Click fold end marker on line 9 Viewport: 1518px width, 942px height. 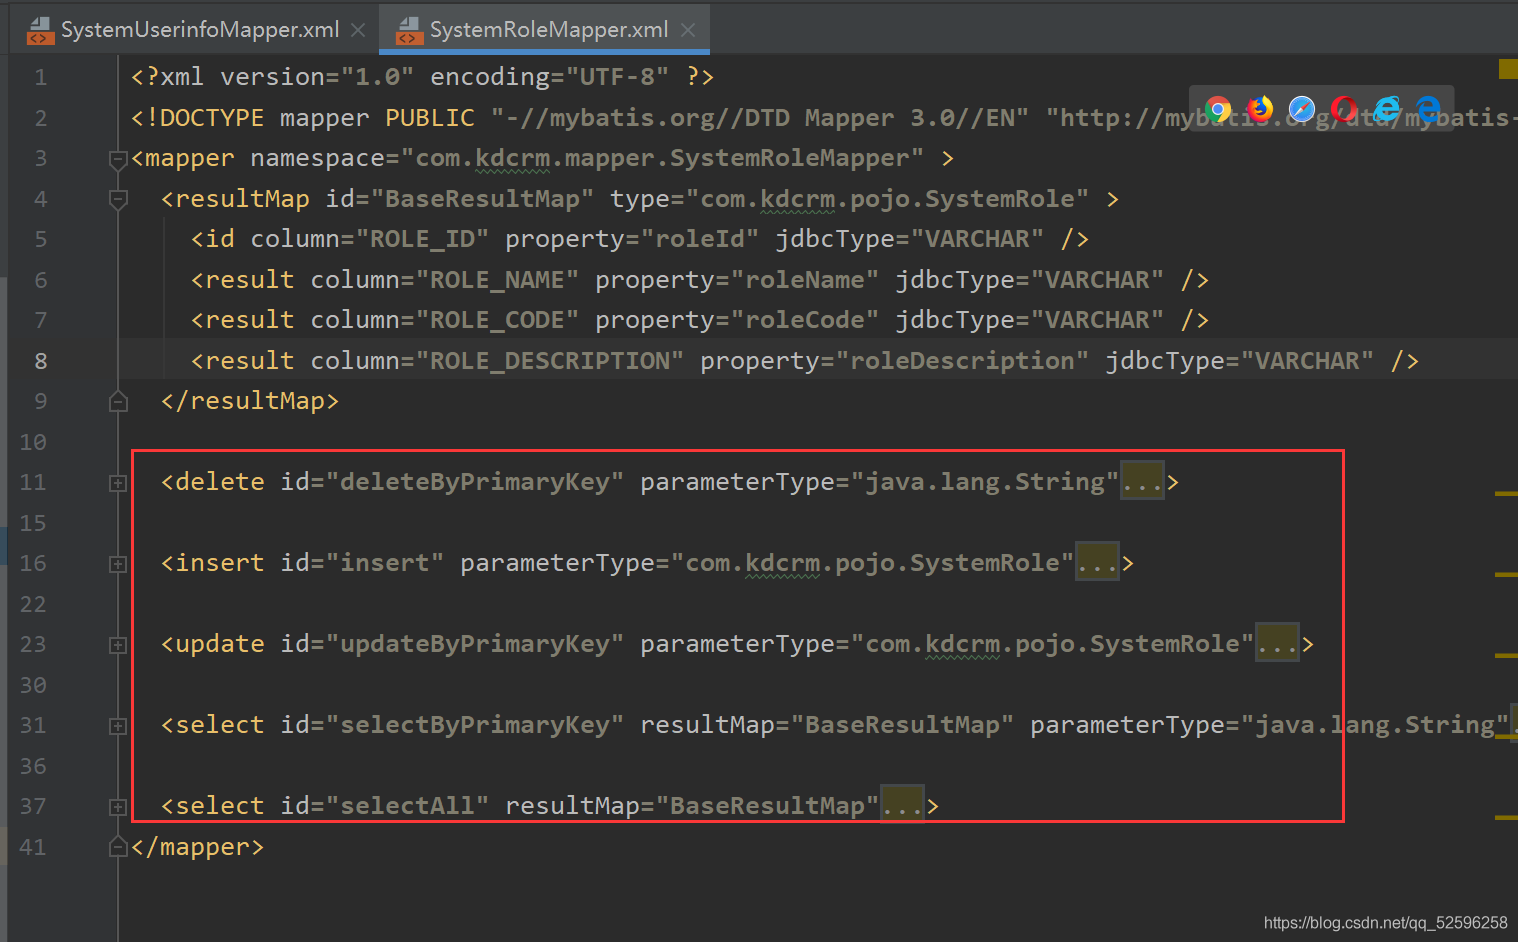118,402
